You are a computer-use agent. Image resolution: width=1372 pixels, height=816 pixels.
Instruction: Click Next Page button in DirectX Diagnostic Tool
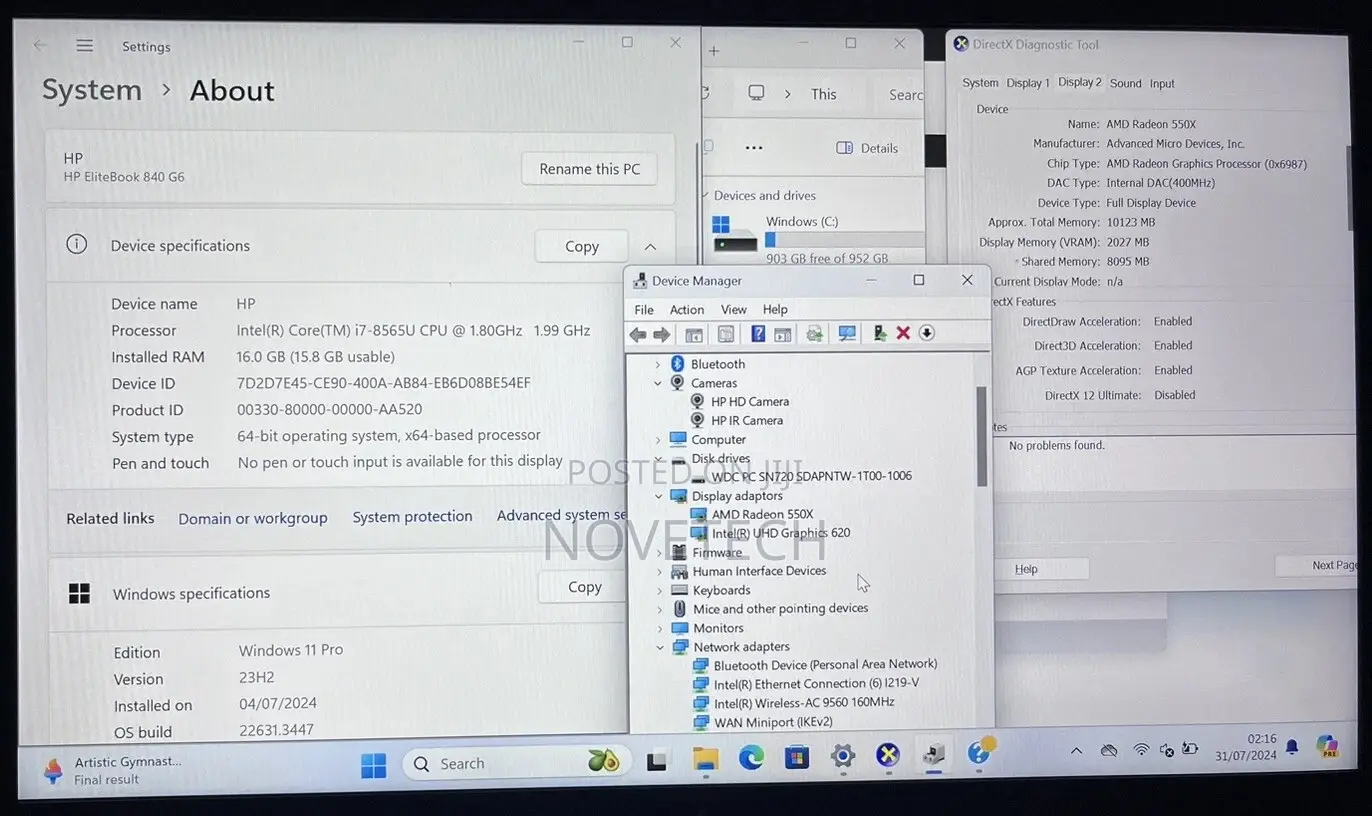(1316, 566)
